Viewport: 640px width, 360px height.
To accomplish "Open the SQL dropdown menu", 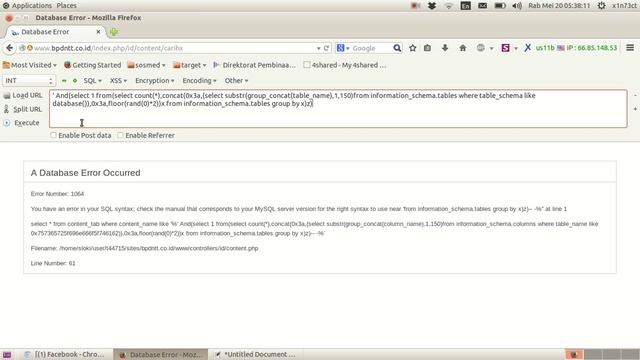I will coord(93,81).
